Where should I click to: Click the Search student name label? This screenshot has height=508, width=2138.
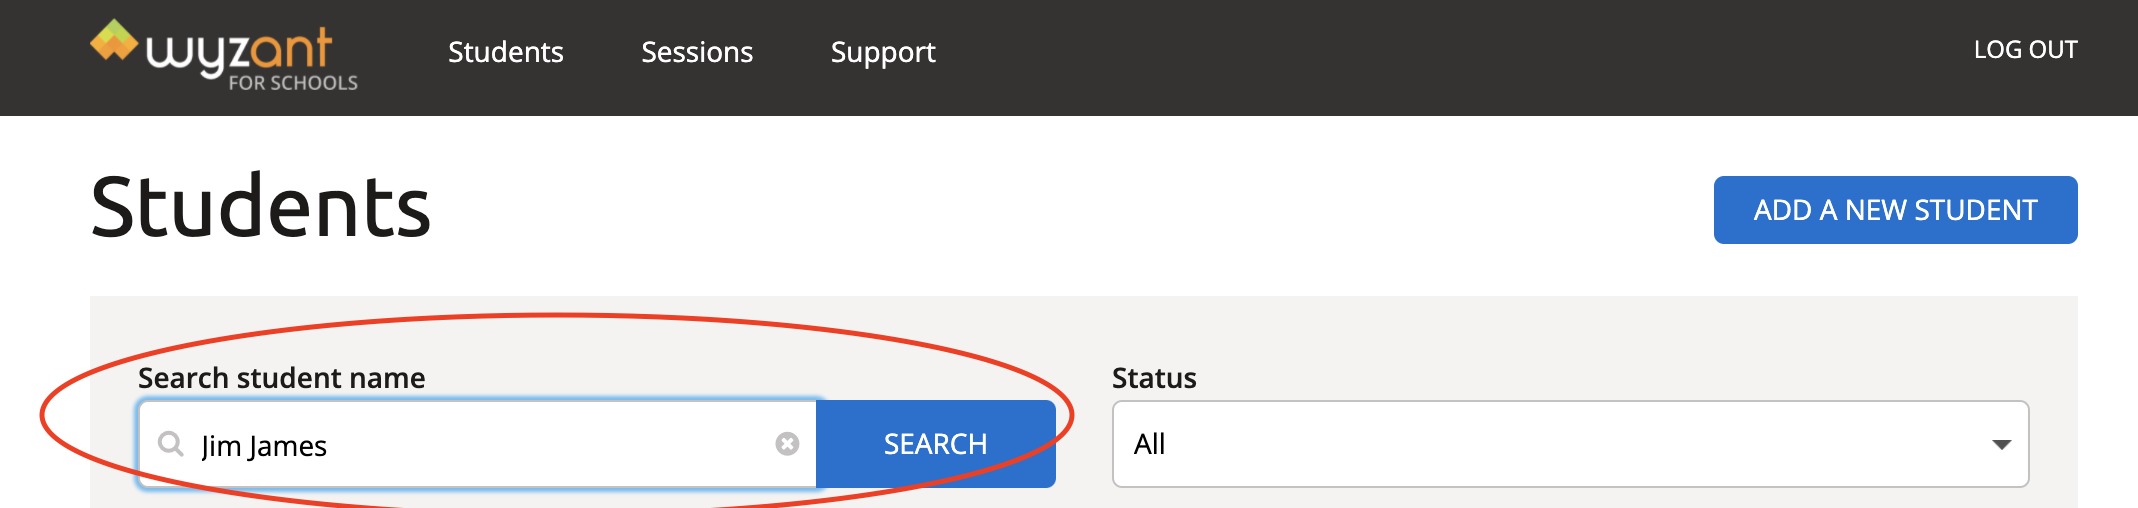[282, 378]
